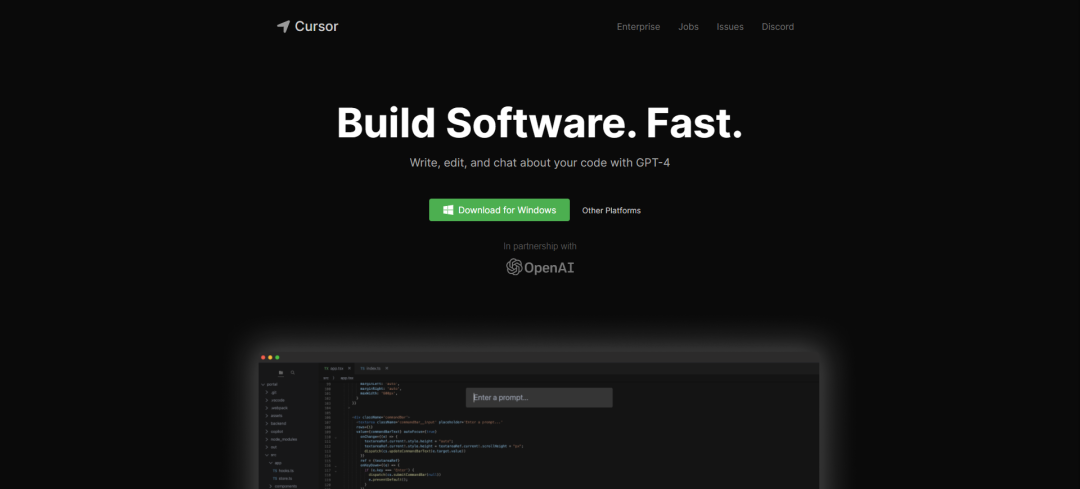Click the code editor preview image
This screenshot has width=1080, height=489.
[539, 420]
